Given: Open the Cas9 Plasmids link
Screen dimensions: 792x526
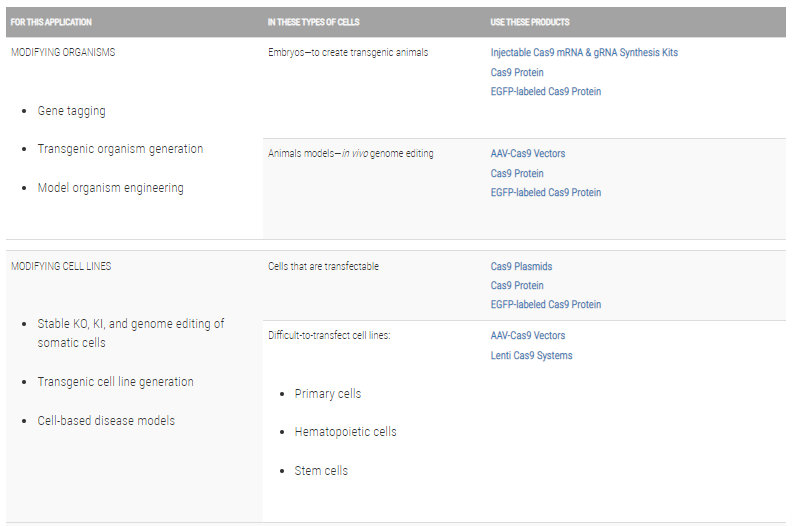Looking at the screenshot, I should [x=521, y=267].
